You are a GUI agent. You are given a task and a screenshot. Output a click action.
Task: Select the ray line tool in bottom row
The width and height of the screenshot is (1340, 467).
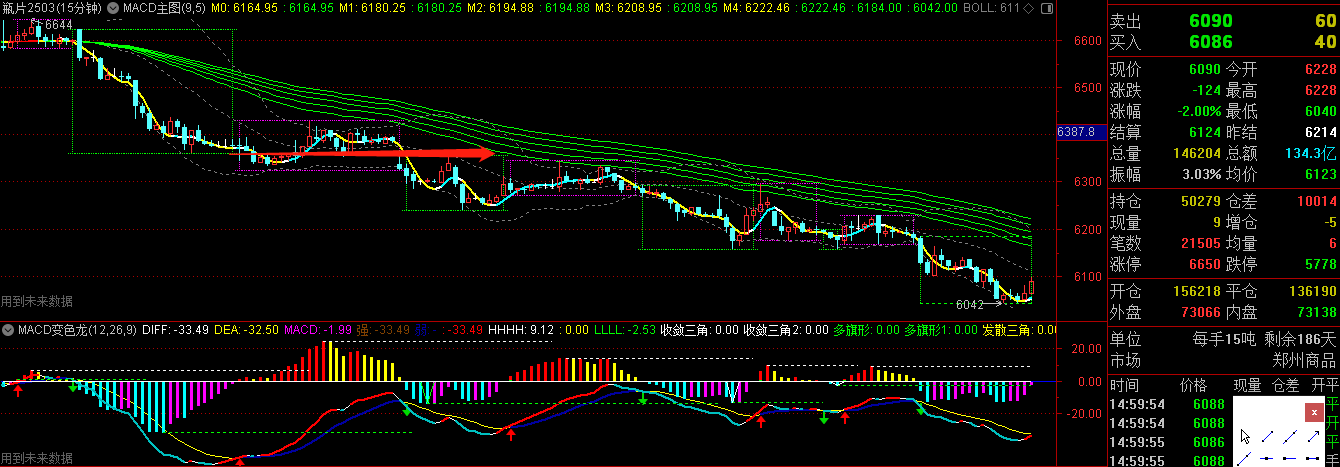point(1245,459)
